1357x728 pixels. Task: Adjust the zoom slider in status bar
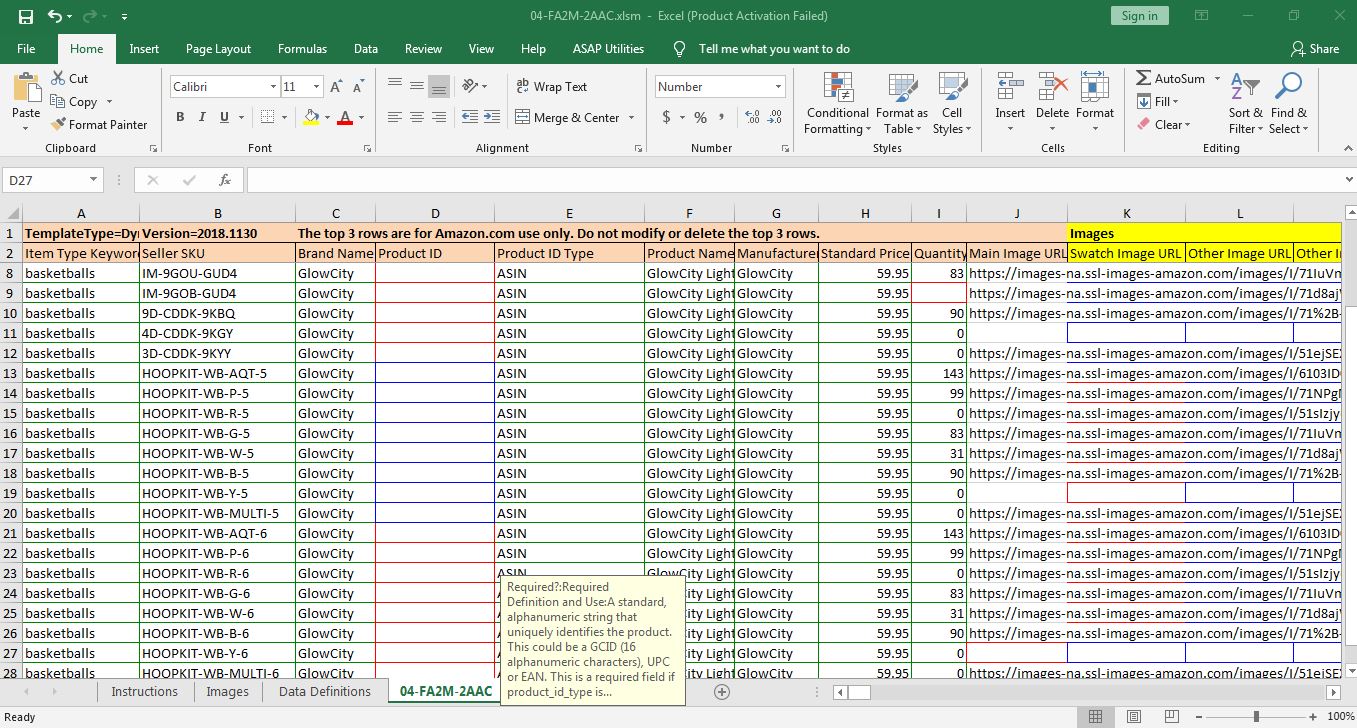[x=1256, y=717]
